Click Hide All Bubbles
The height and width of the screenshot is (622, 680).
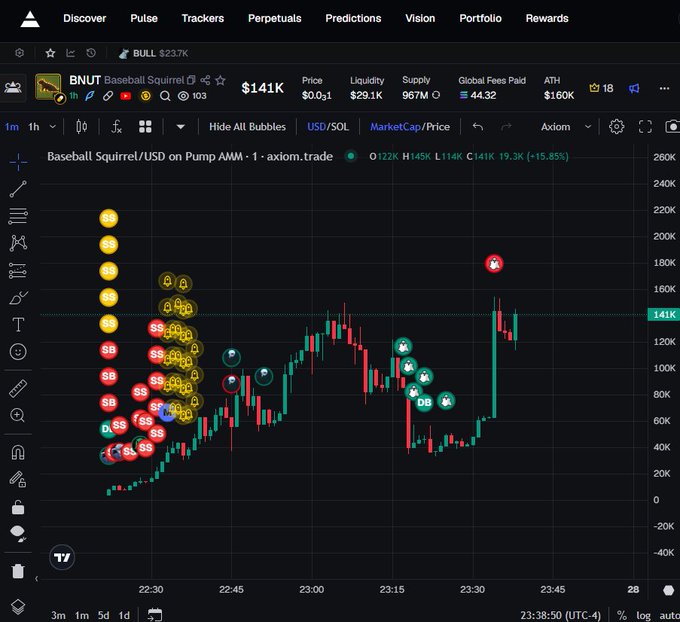coord(247,127)
